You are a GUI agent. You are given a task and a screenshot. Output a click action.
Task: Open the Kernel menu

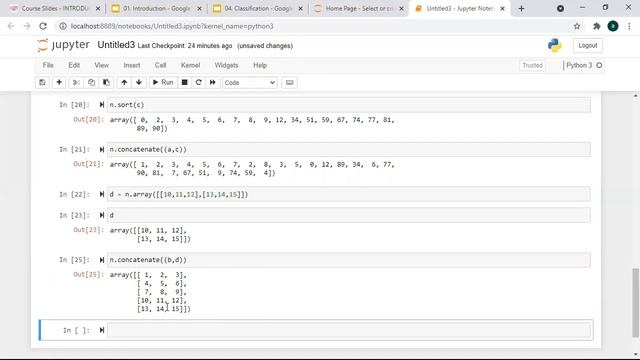click(x=191, y=65)
